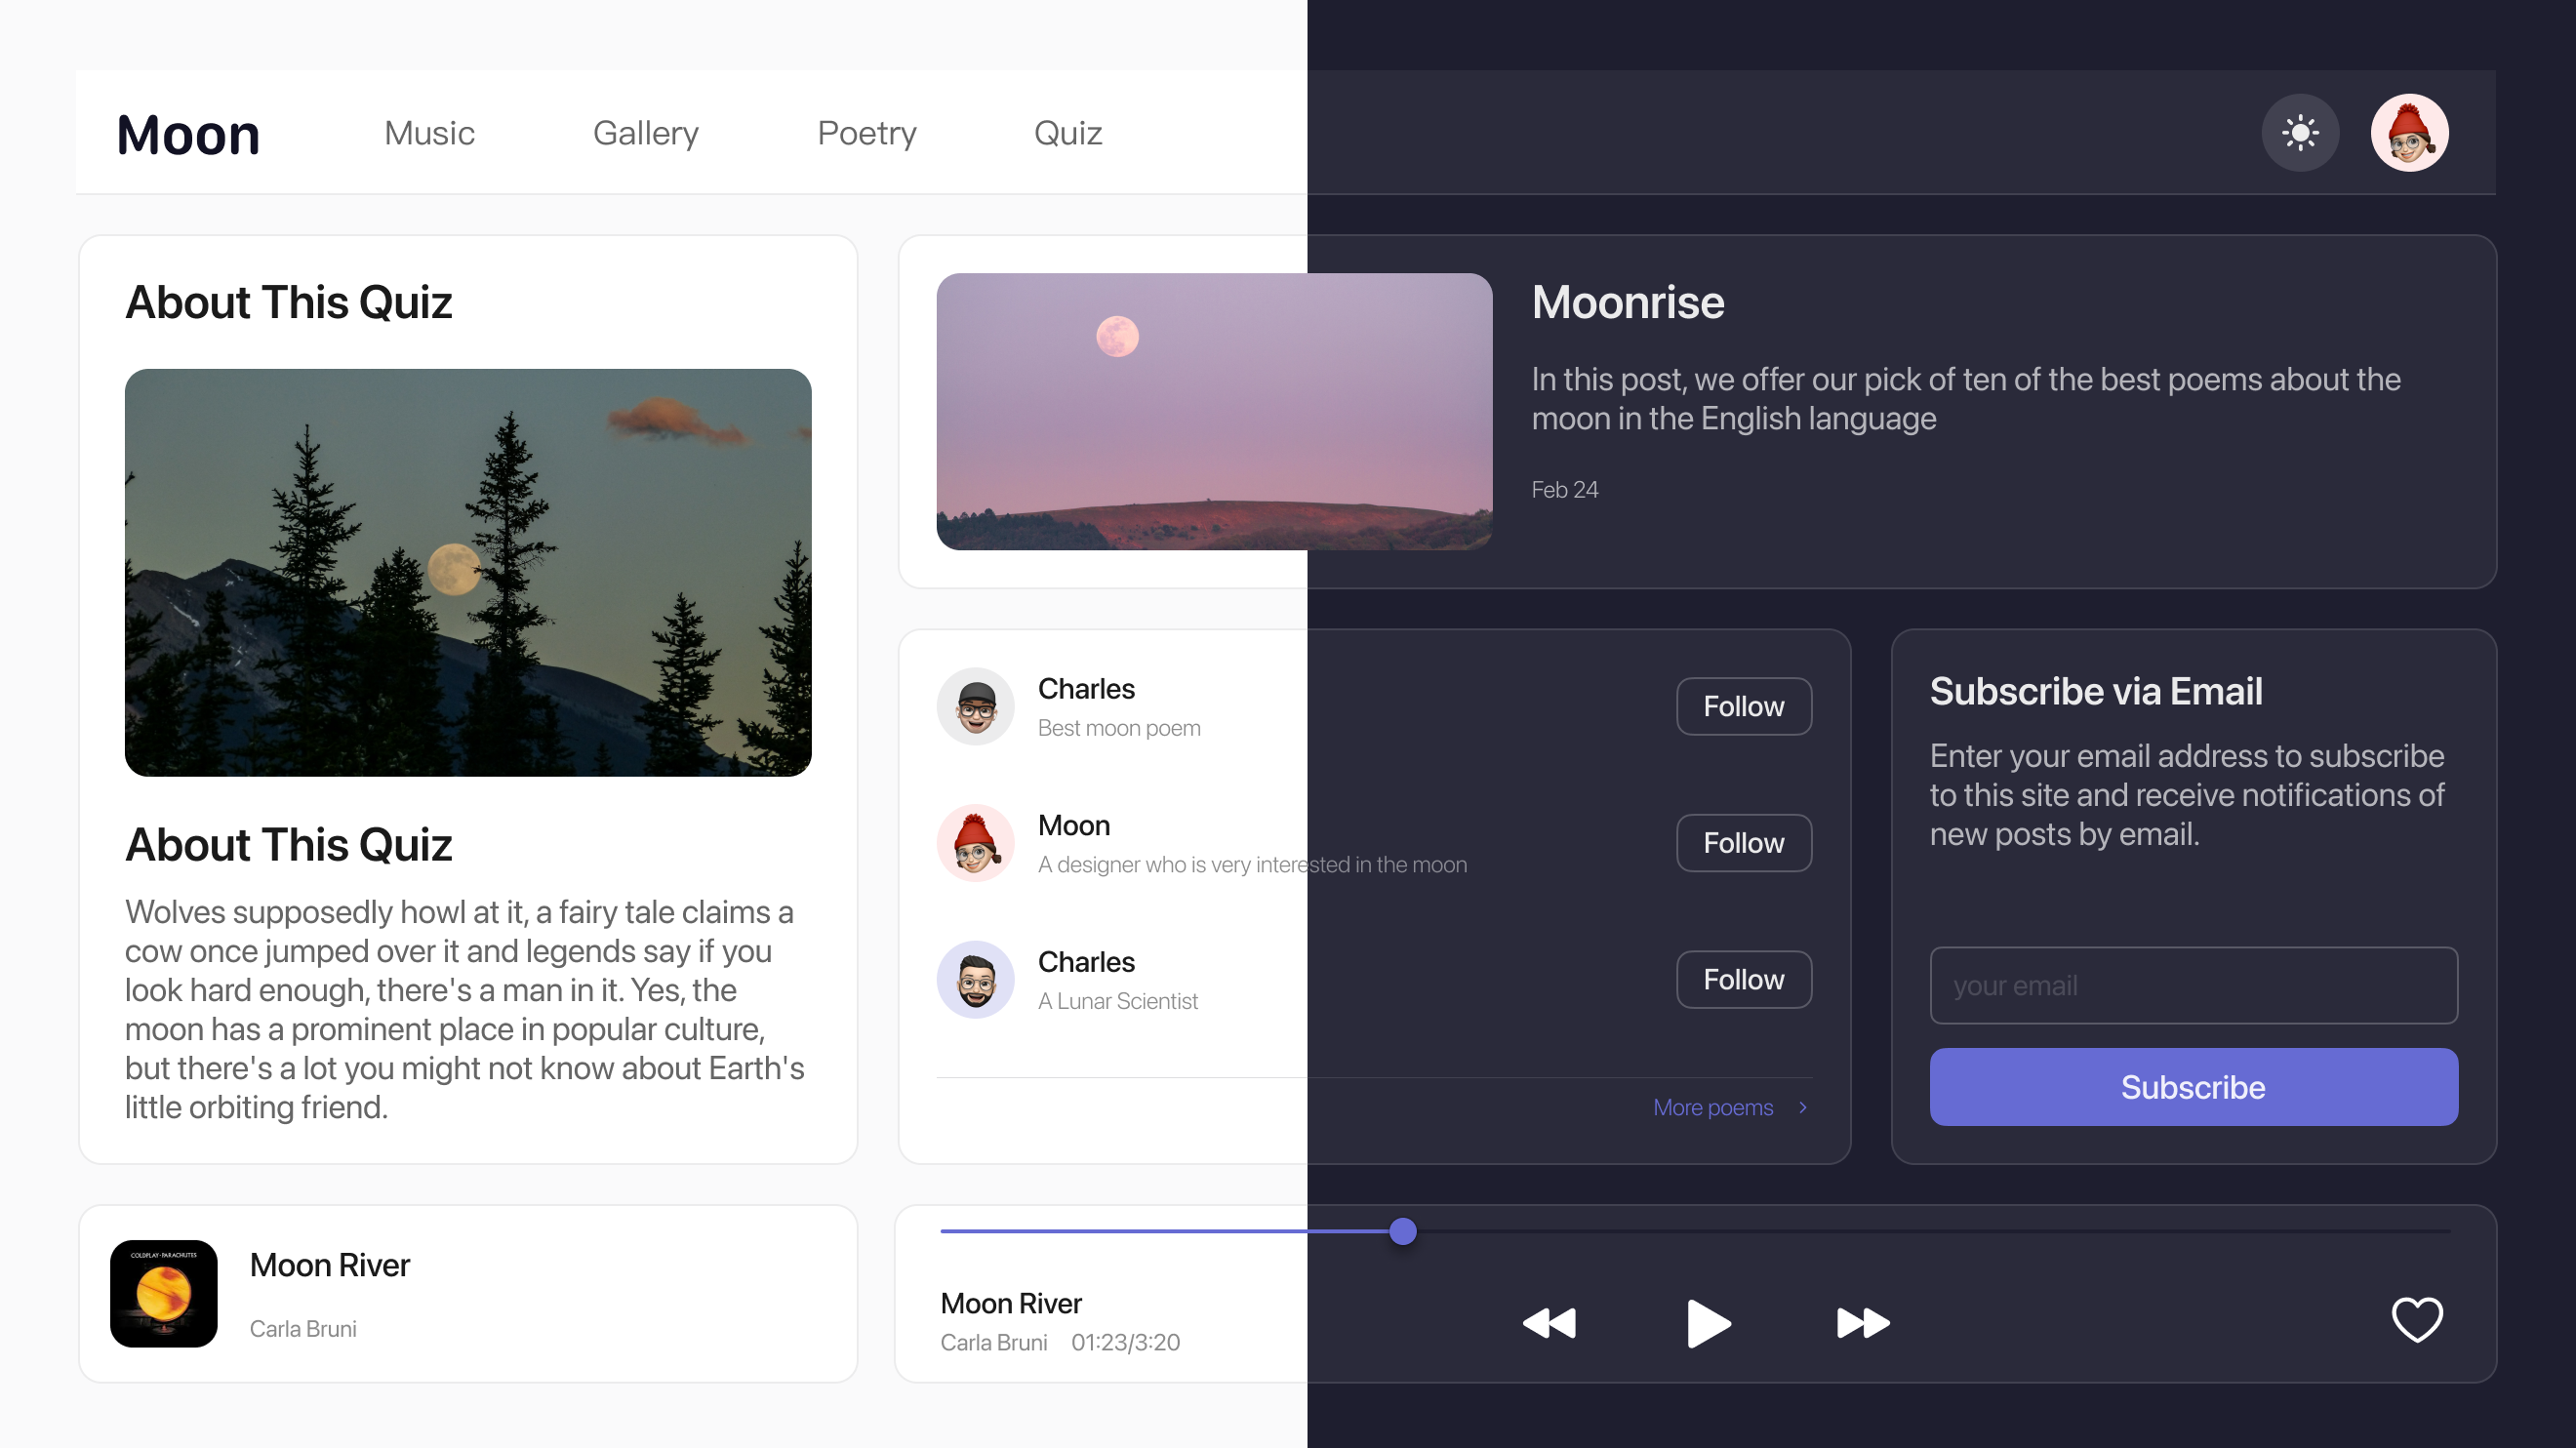
Task: Switch to the Gallery section
Action: 646,132
